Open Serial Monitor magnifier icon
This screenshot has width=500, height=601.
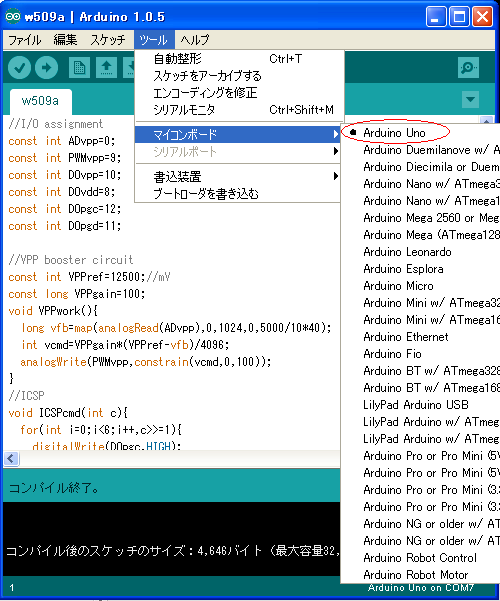click(x=468, y=68)
